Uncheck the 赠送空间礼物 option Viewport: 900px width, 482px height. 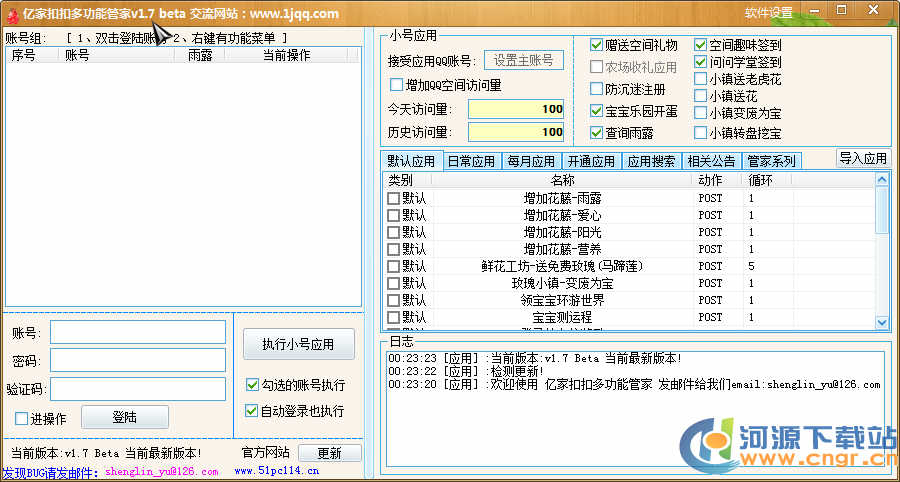coord(597,45)
